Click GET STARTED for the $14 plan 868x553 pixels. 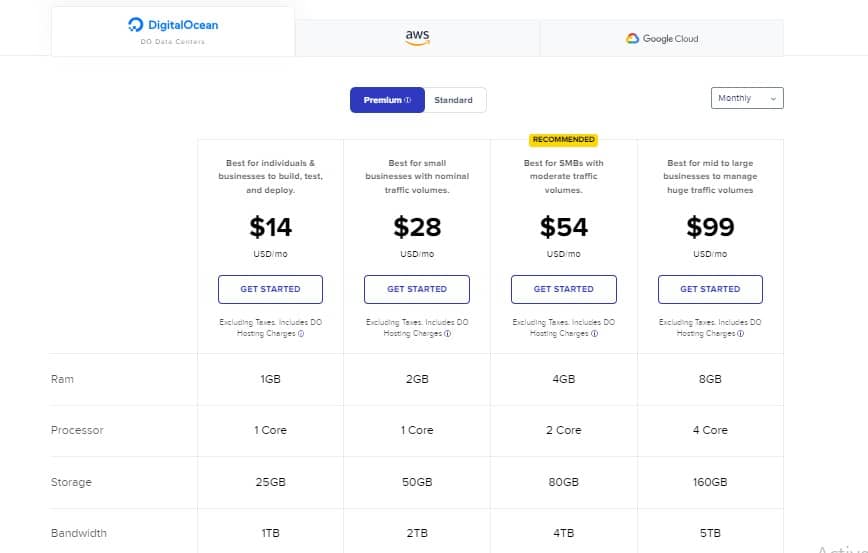click(270, 289)
